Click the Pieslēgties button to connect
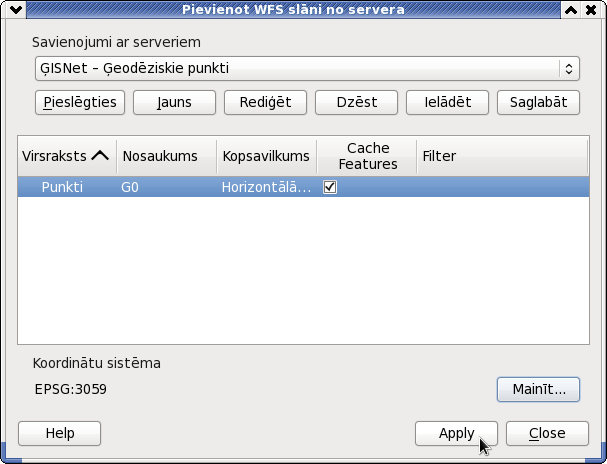Image resolution: width=607 pixels, height=464 pixels. 80,103
